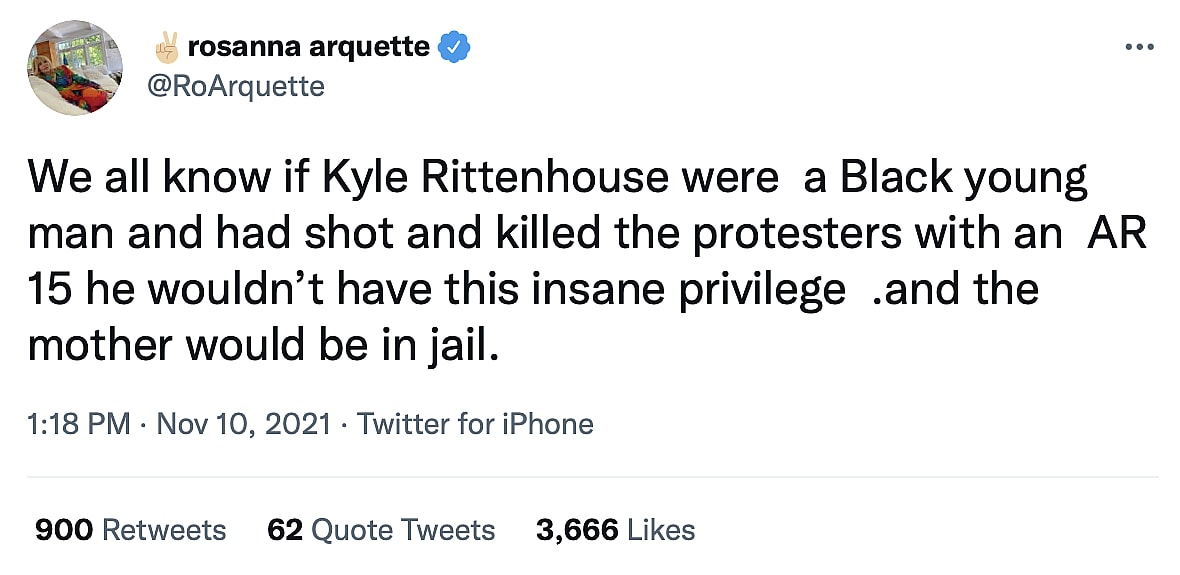Click the number 900 in the retweet count
The width and height of the screenshot is (1180, 575).
click(64, 529)
